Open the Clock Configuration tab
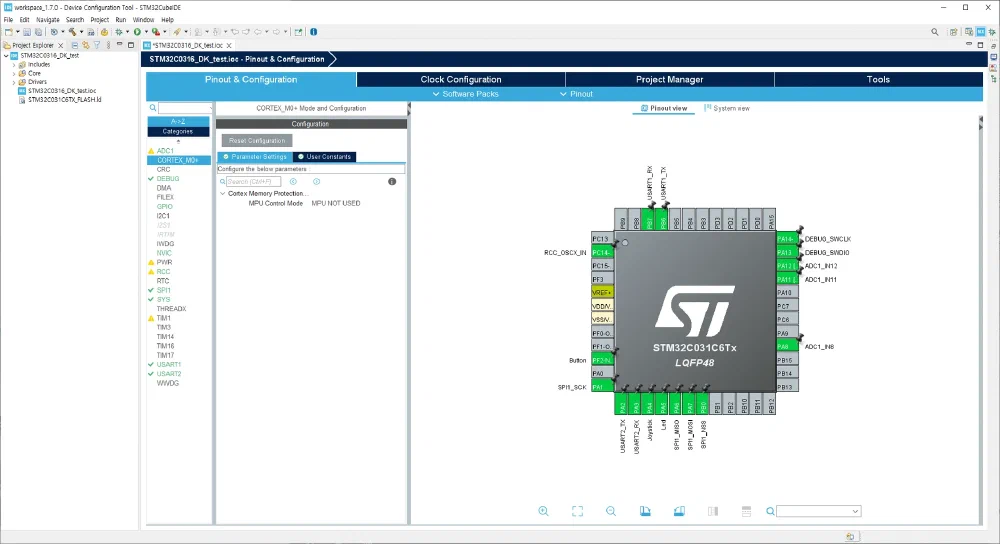This screenshot has height=544, width=1000. pyautogui.click(x=460, y=79)
